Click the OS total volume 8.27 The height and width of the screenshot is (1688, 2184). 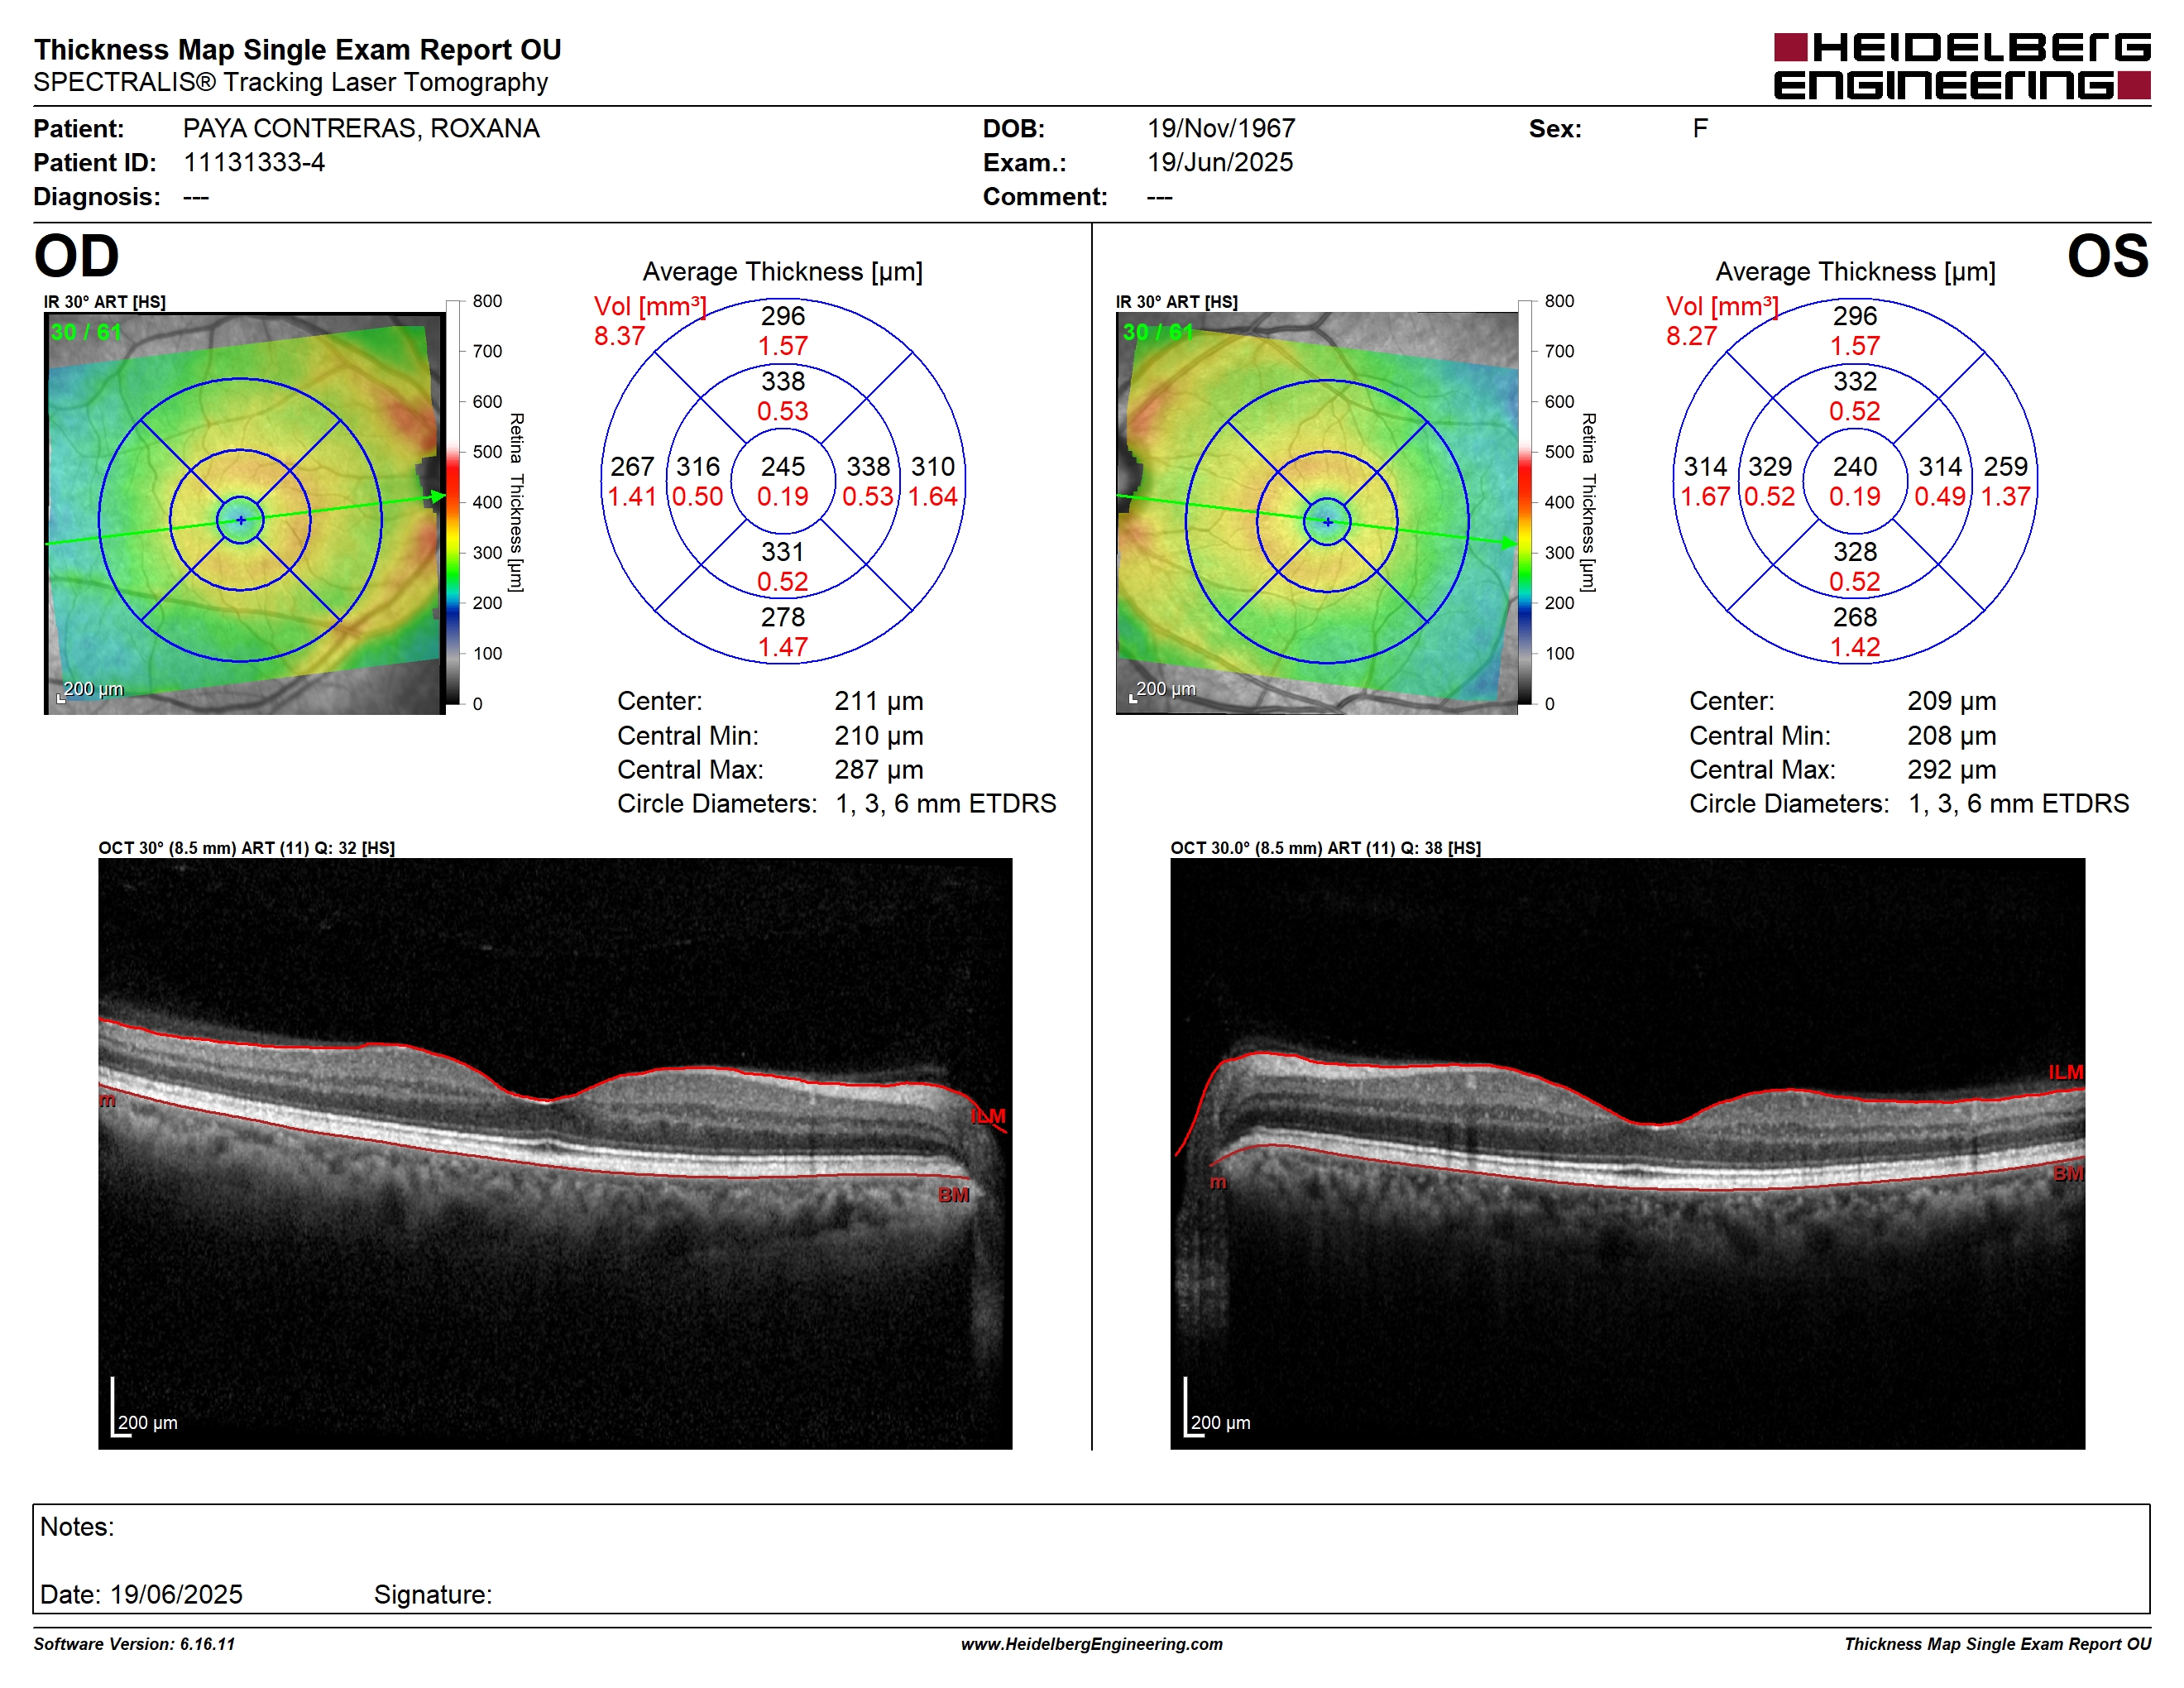pyautogui.click(x=1691, y=336)
